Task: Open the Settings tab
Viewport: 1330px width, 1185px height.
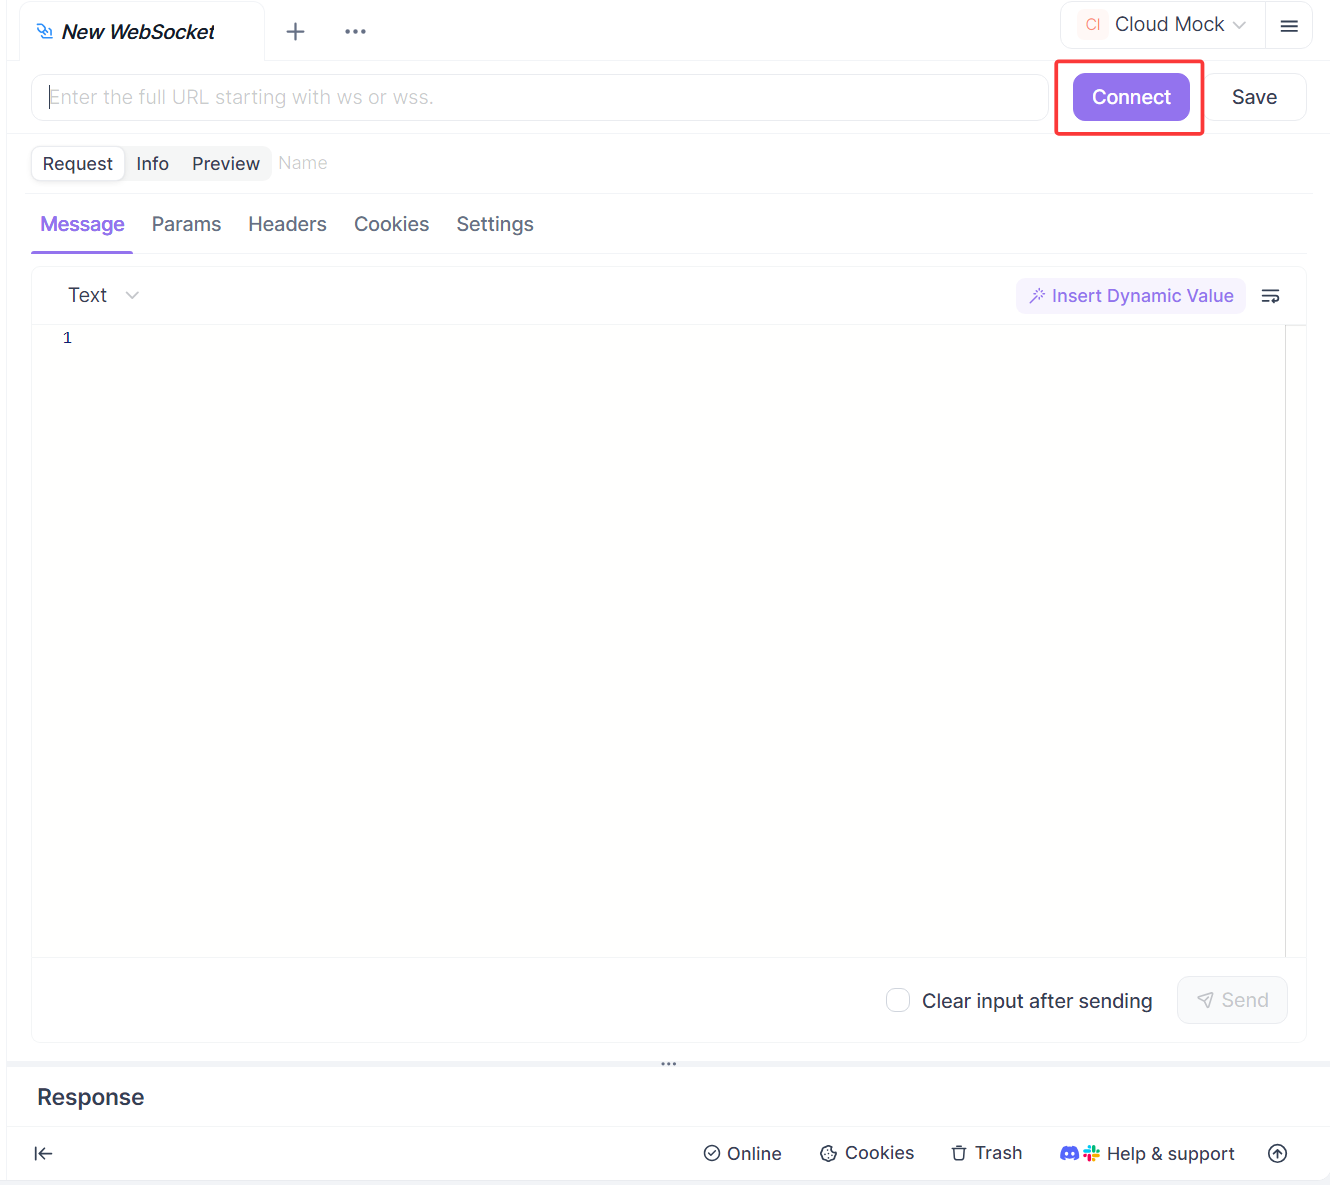Action: [x=495, y=224]
